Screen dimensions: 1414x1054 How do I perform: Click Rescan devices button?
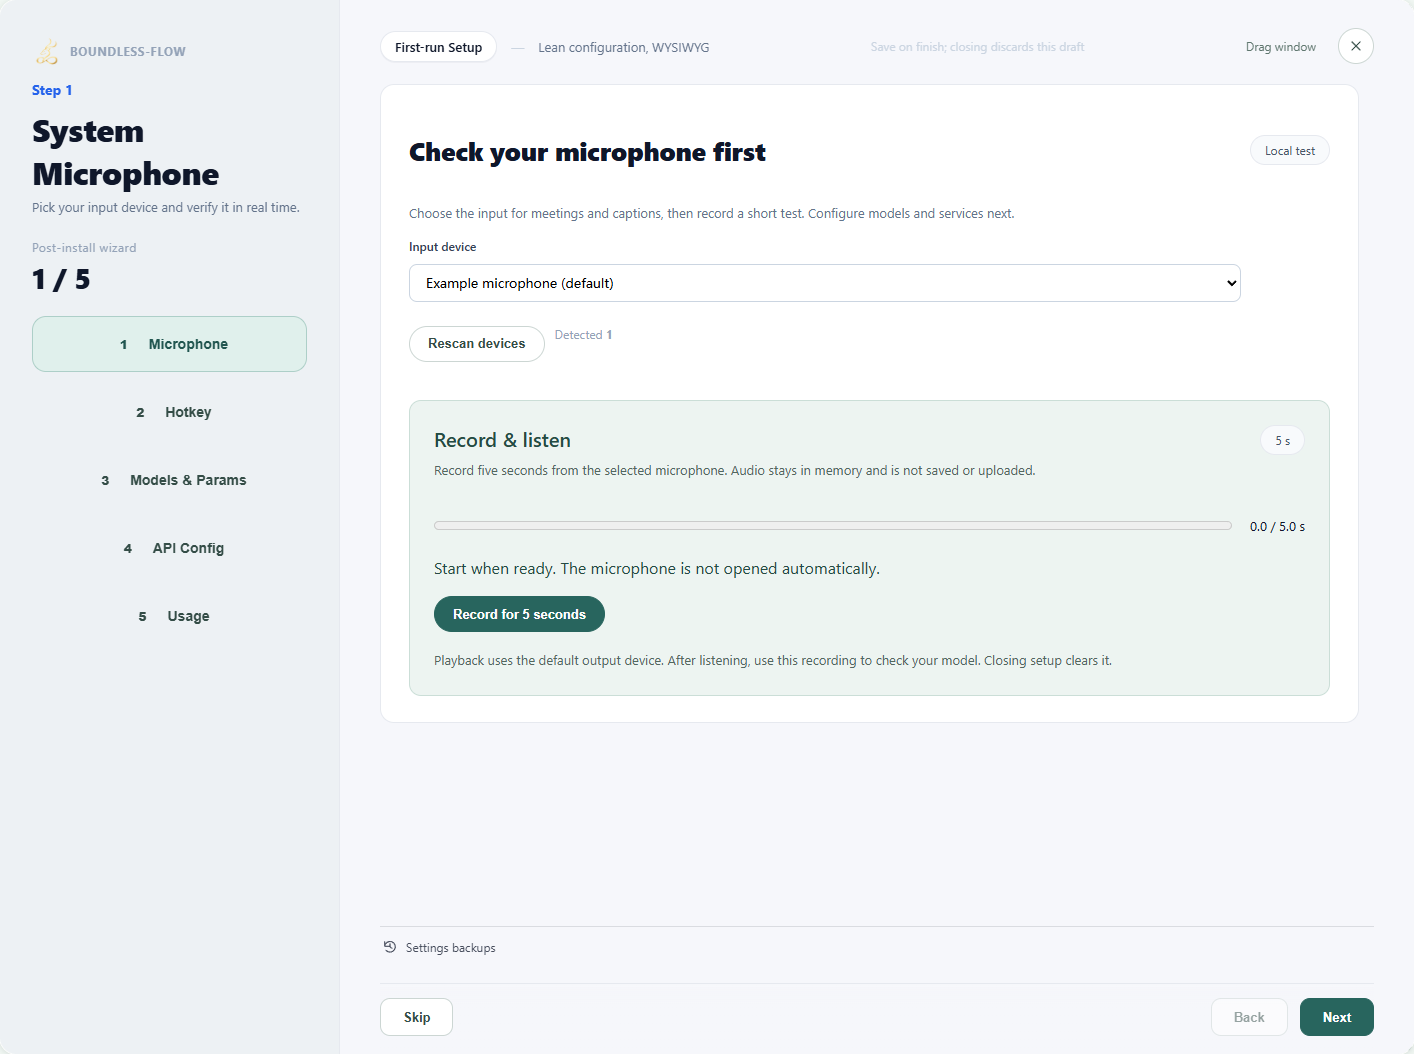point(477,343)
